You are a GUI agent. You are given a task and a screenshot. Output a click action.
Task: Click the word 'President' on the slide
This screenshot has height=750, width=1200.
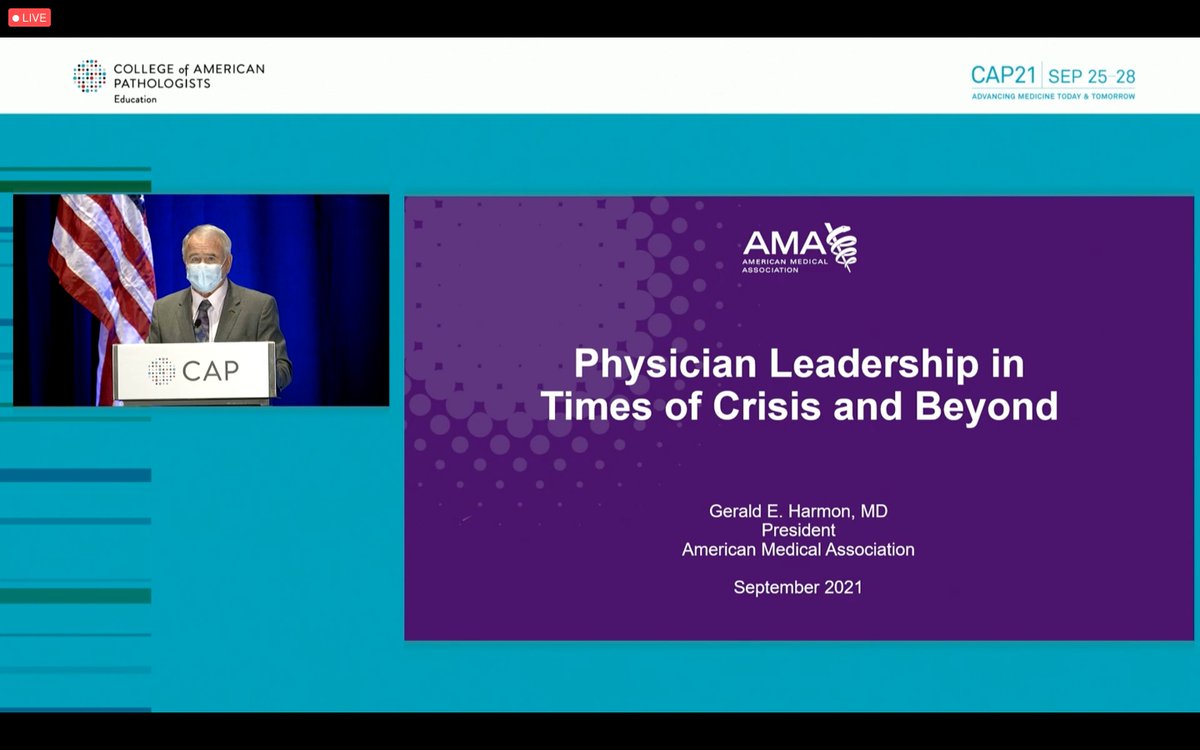pyautogui.click(x=798, y=530)
